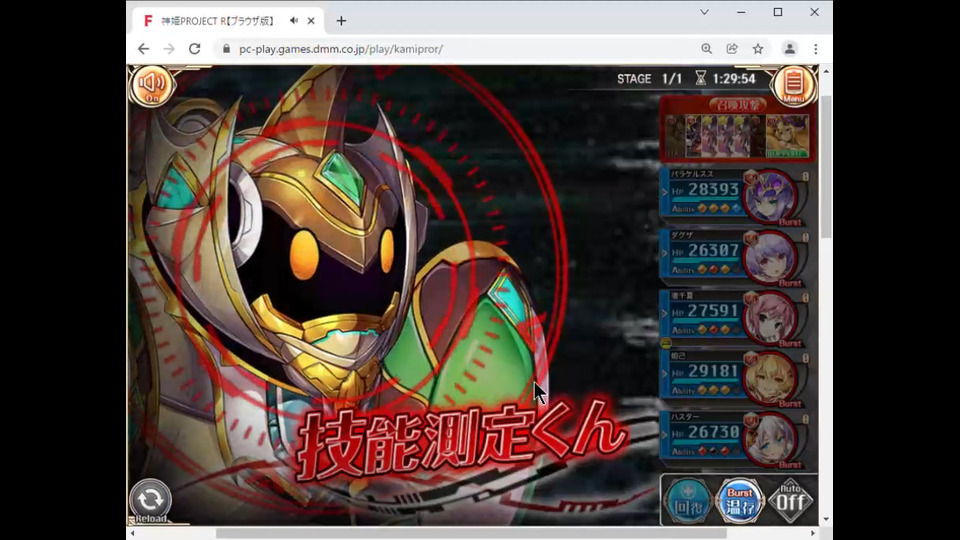Click the rightmost summon thumbnail

[x=787, y=136]
